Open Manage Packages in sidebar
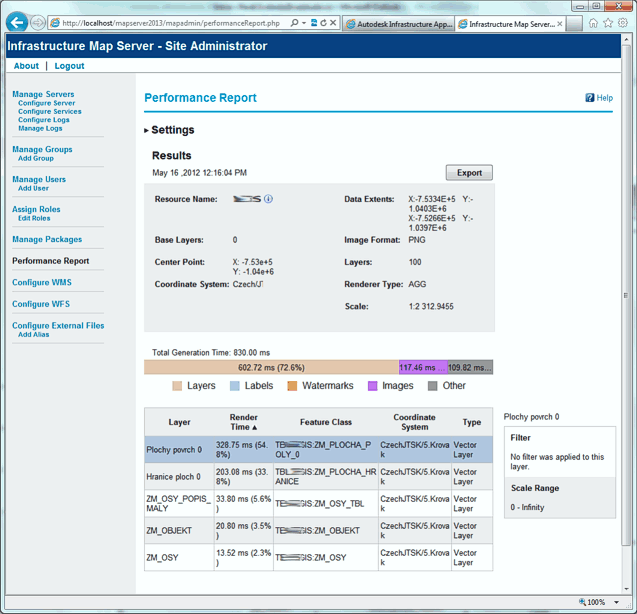637x614 pixels. coord(47,239)
